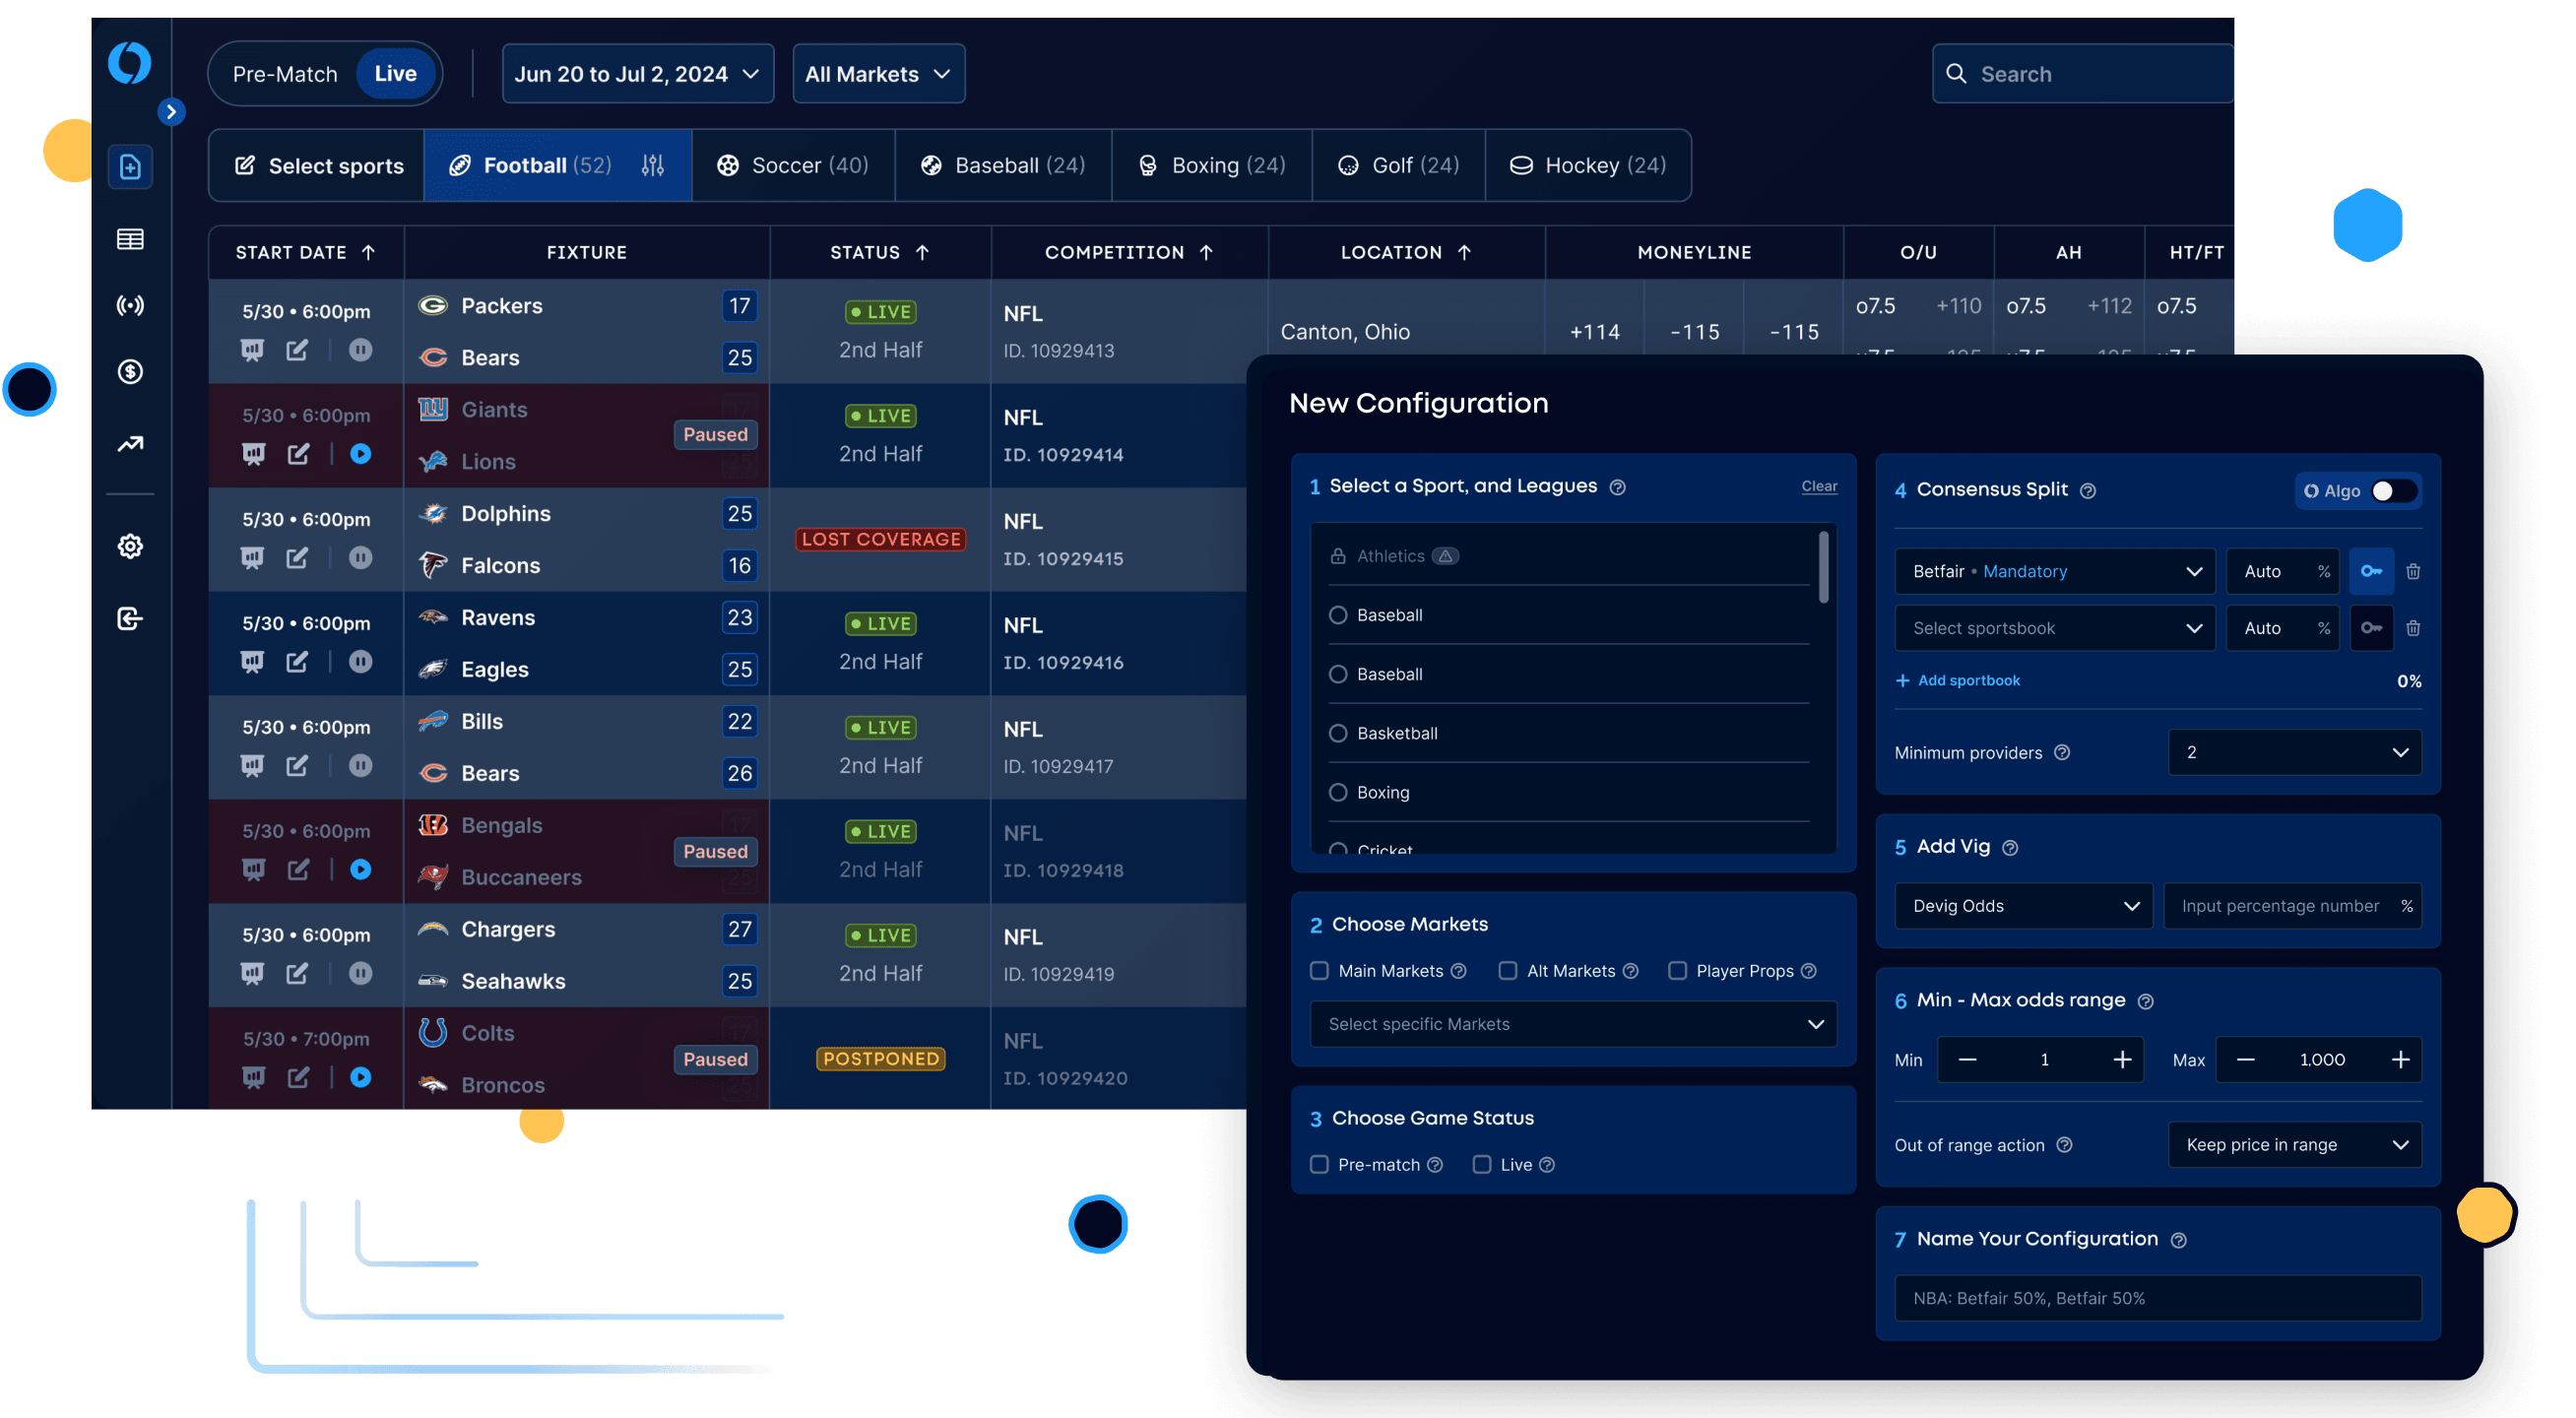Open help for Minimum providers
This screenshot has width=2576, height=1418.
point(2062,752)
